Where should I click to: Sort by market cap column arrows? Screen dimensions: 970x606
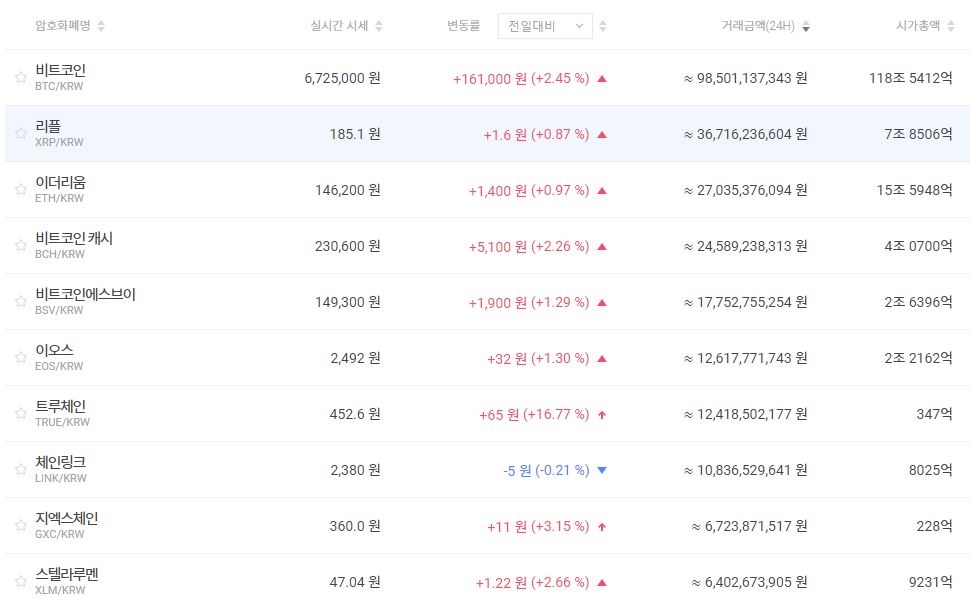click(x=949, y=26)
